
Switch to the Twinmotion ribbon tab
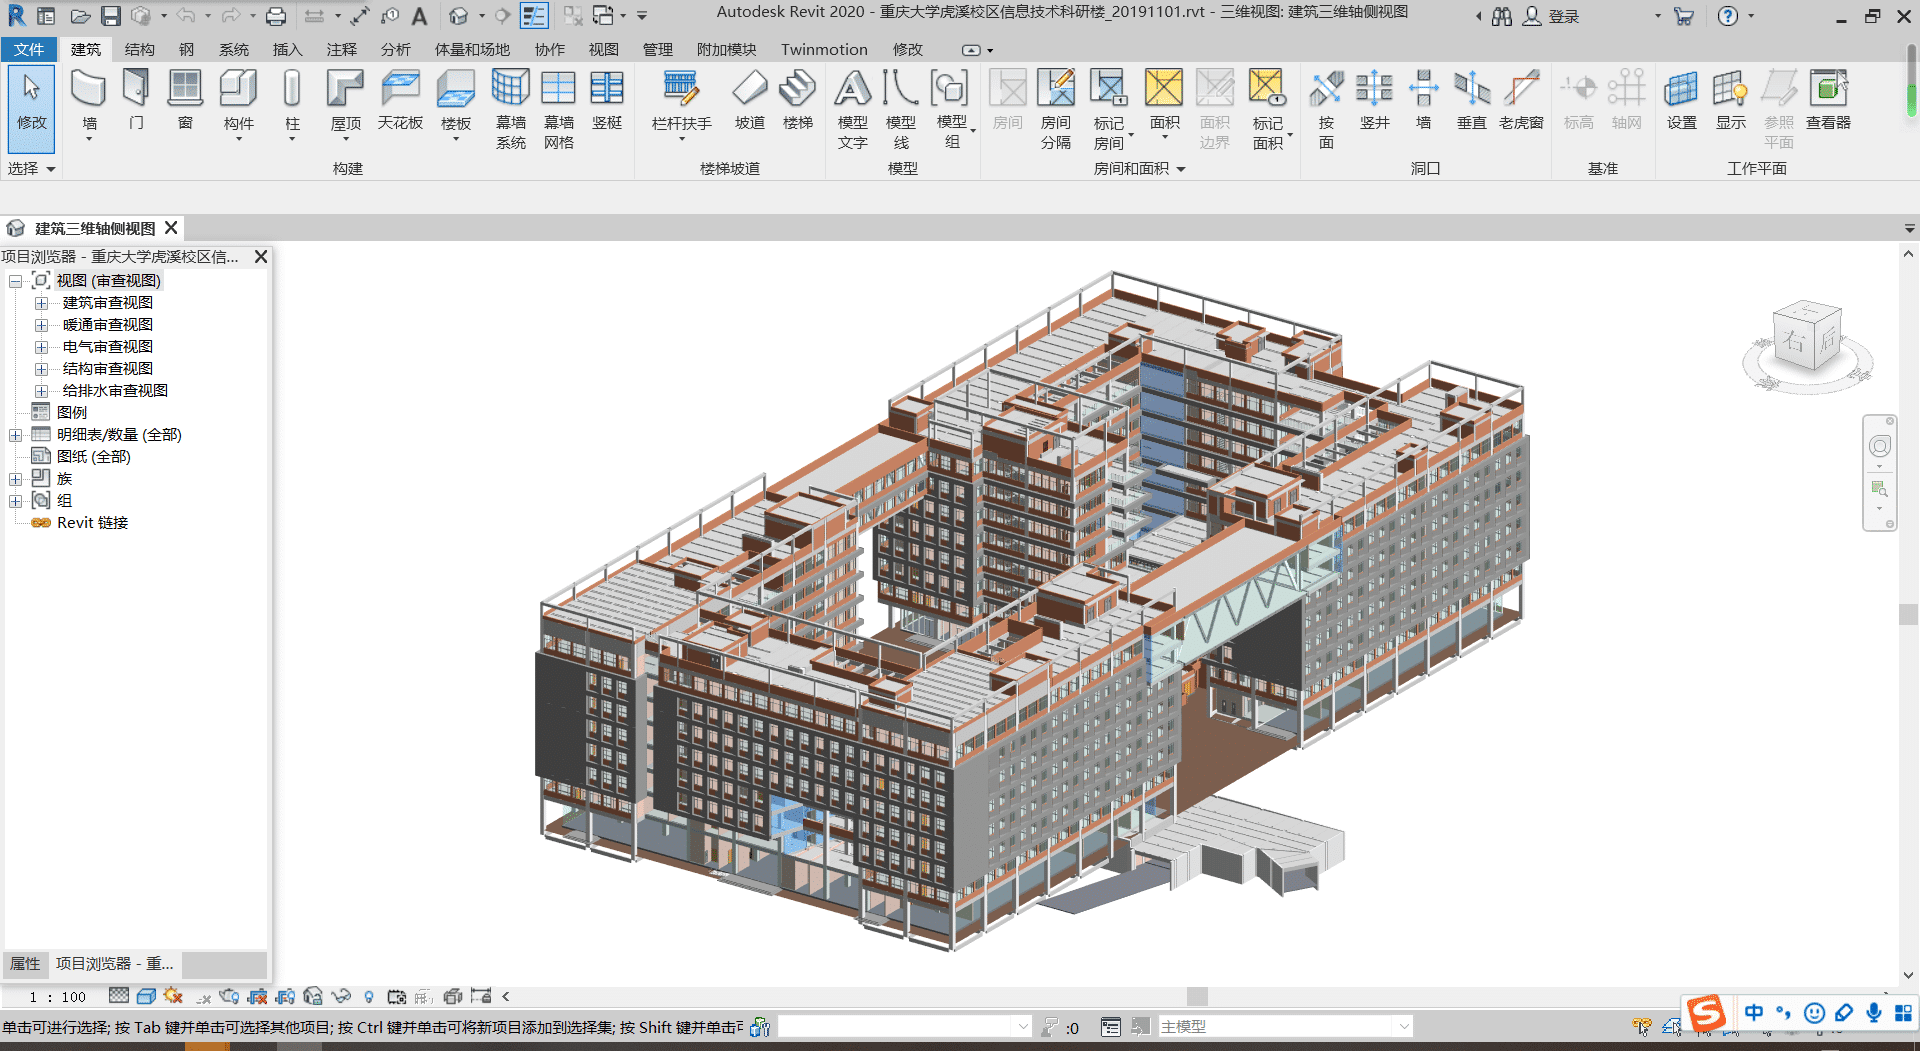(x=824, y=49)
